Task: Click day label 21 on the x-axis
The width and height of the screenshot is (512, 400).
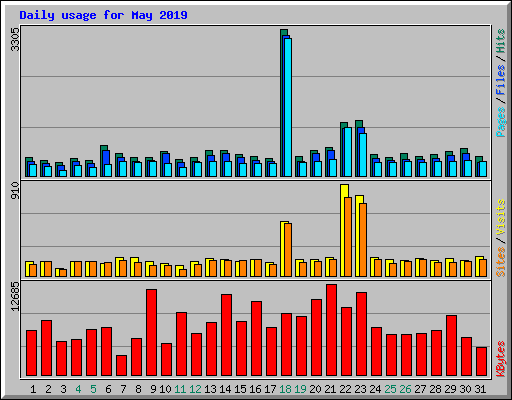Action: [x=330, y=389]
